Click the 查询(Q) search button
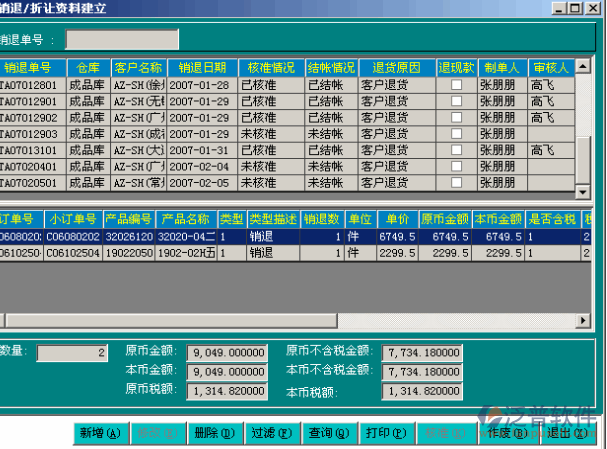Screen dimensions: 607x449 [x=328, y=433]
